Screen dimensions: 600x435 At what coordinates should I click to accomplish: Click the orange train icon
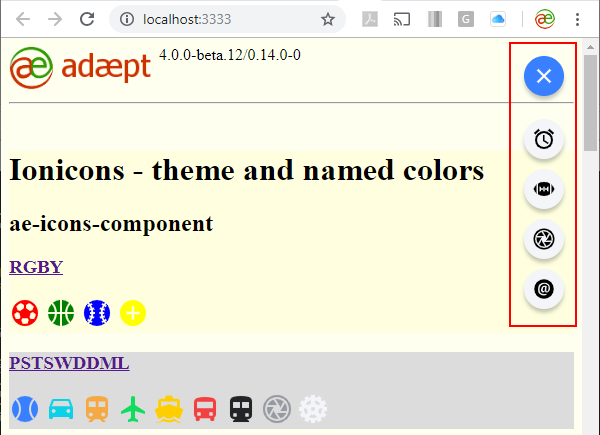[97, 409]
